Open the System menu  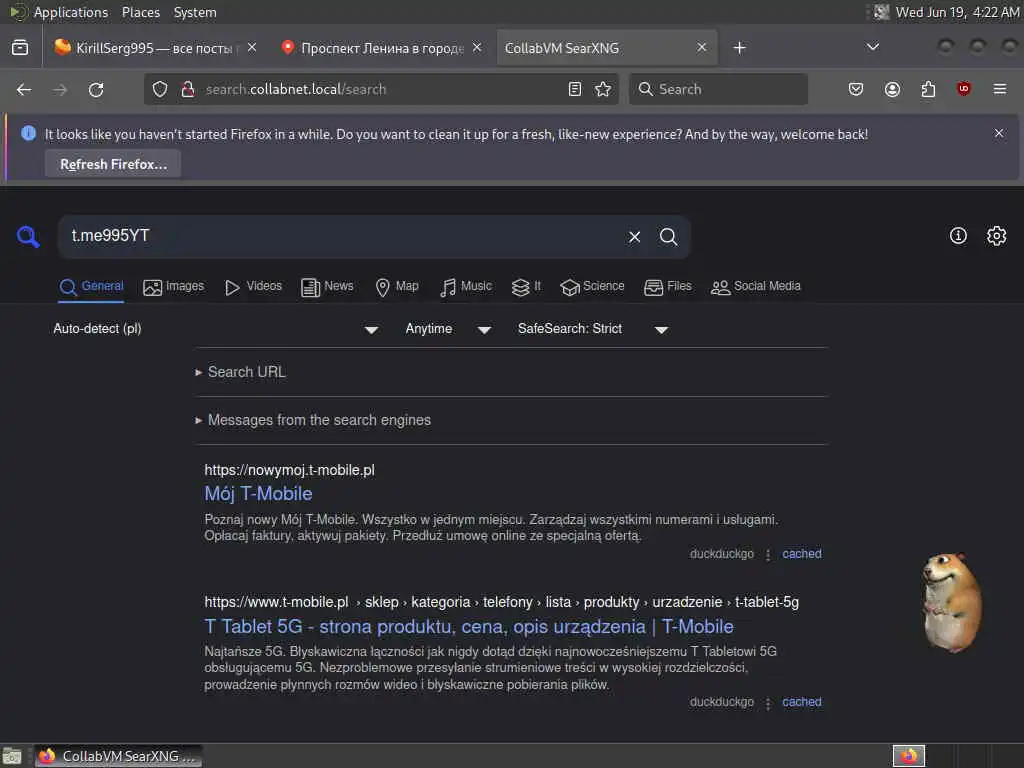[x=195, y=12]
